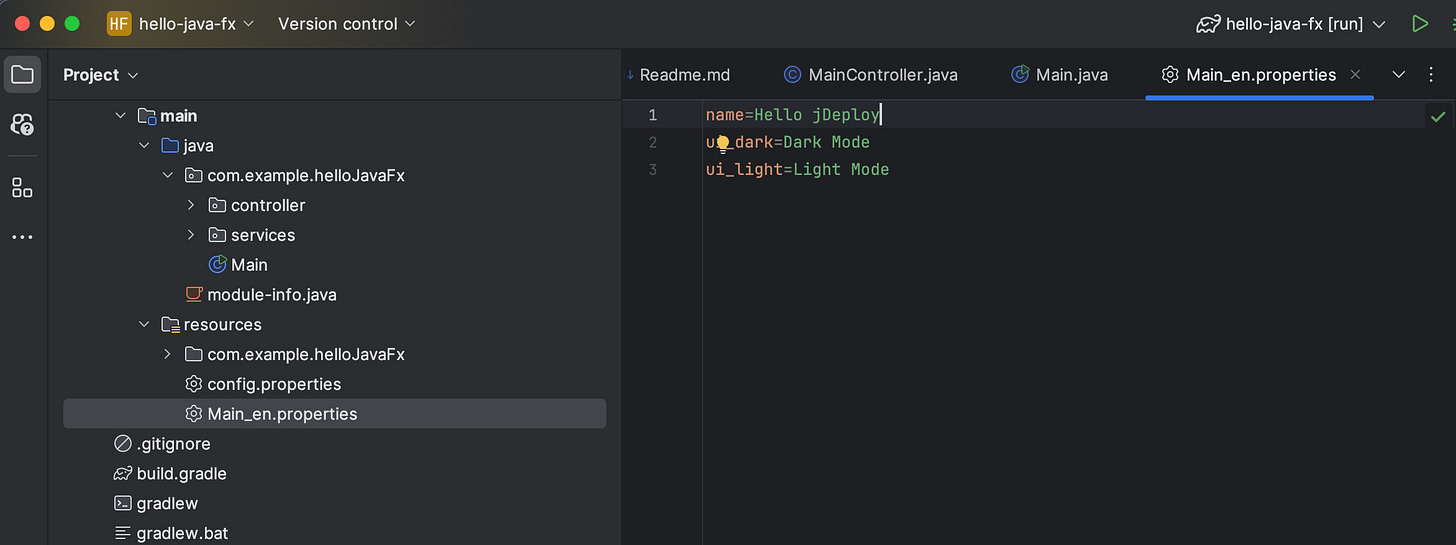Expand the services package
1456x545 pixels.
(192, 235)
